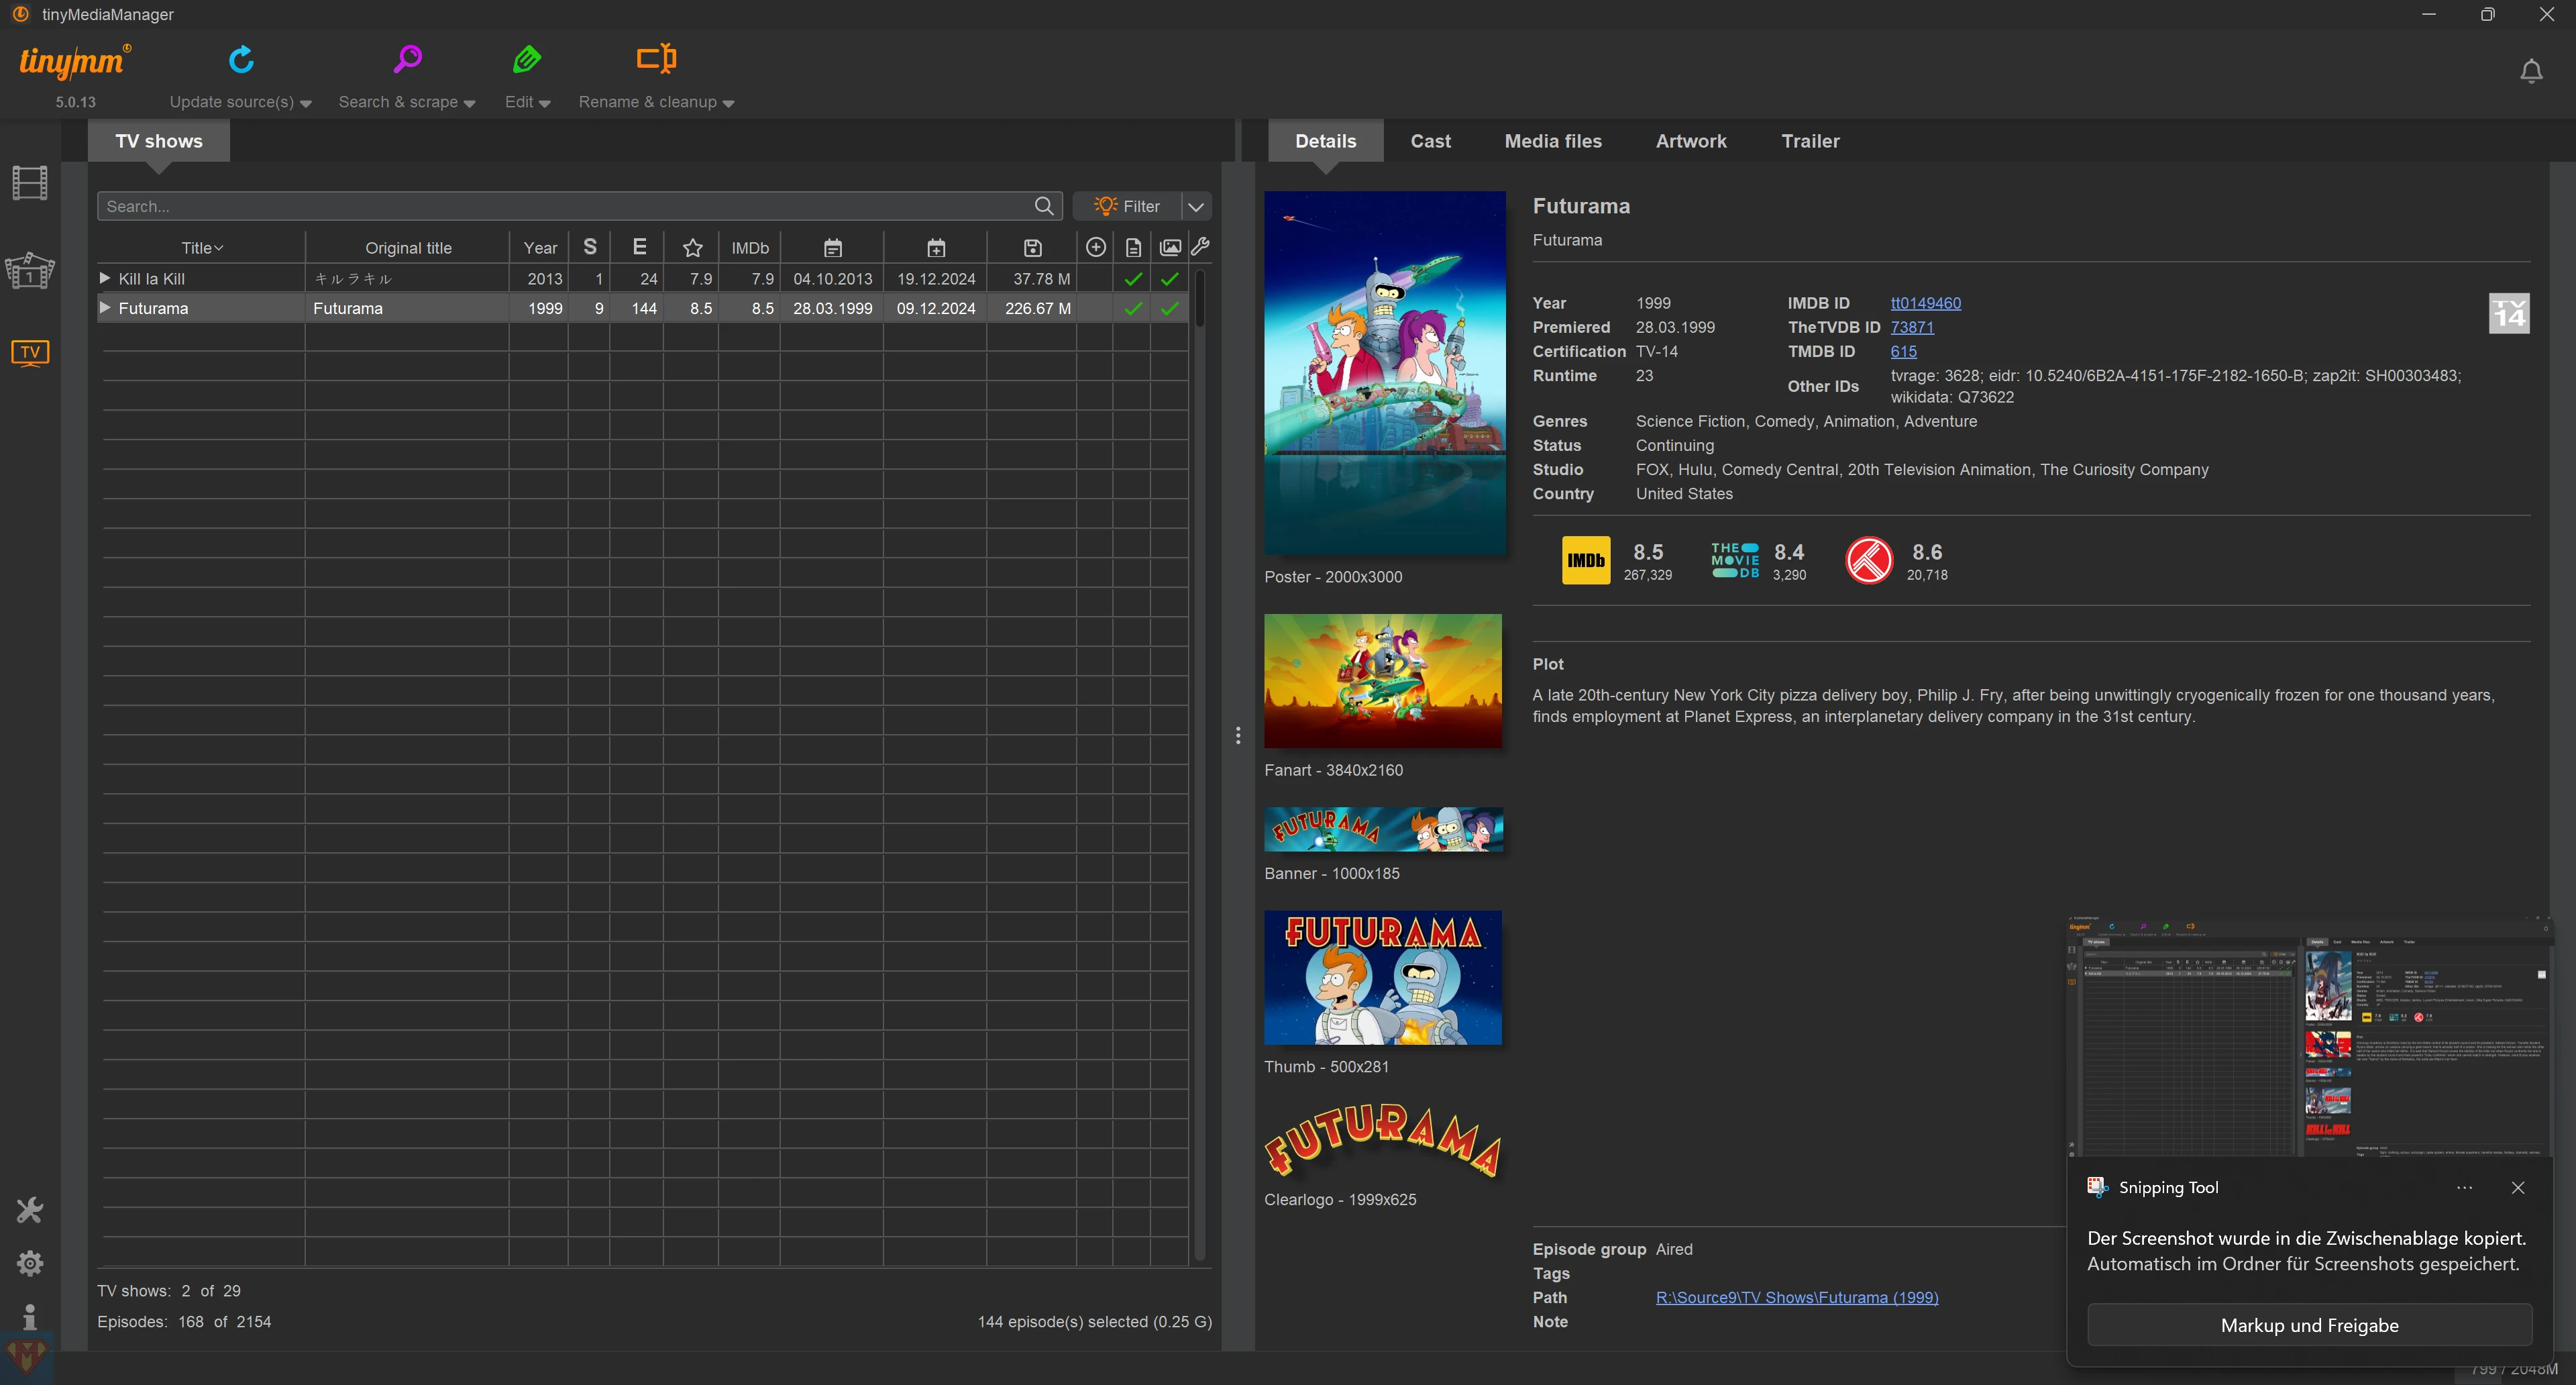Open settings gear in left sidebar

pyautogui.click(x=30, y=1263)
